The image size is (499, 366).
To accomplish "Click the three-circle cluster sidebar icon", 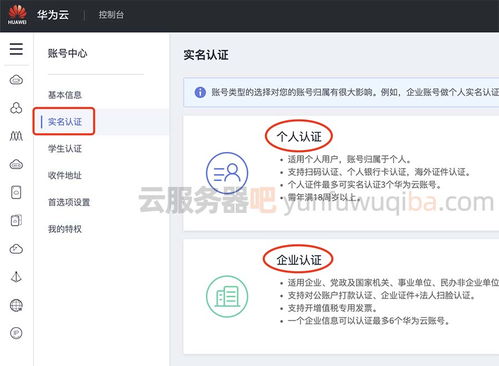I will 16,108.
